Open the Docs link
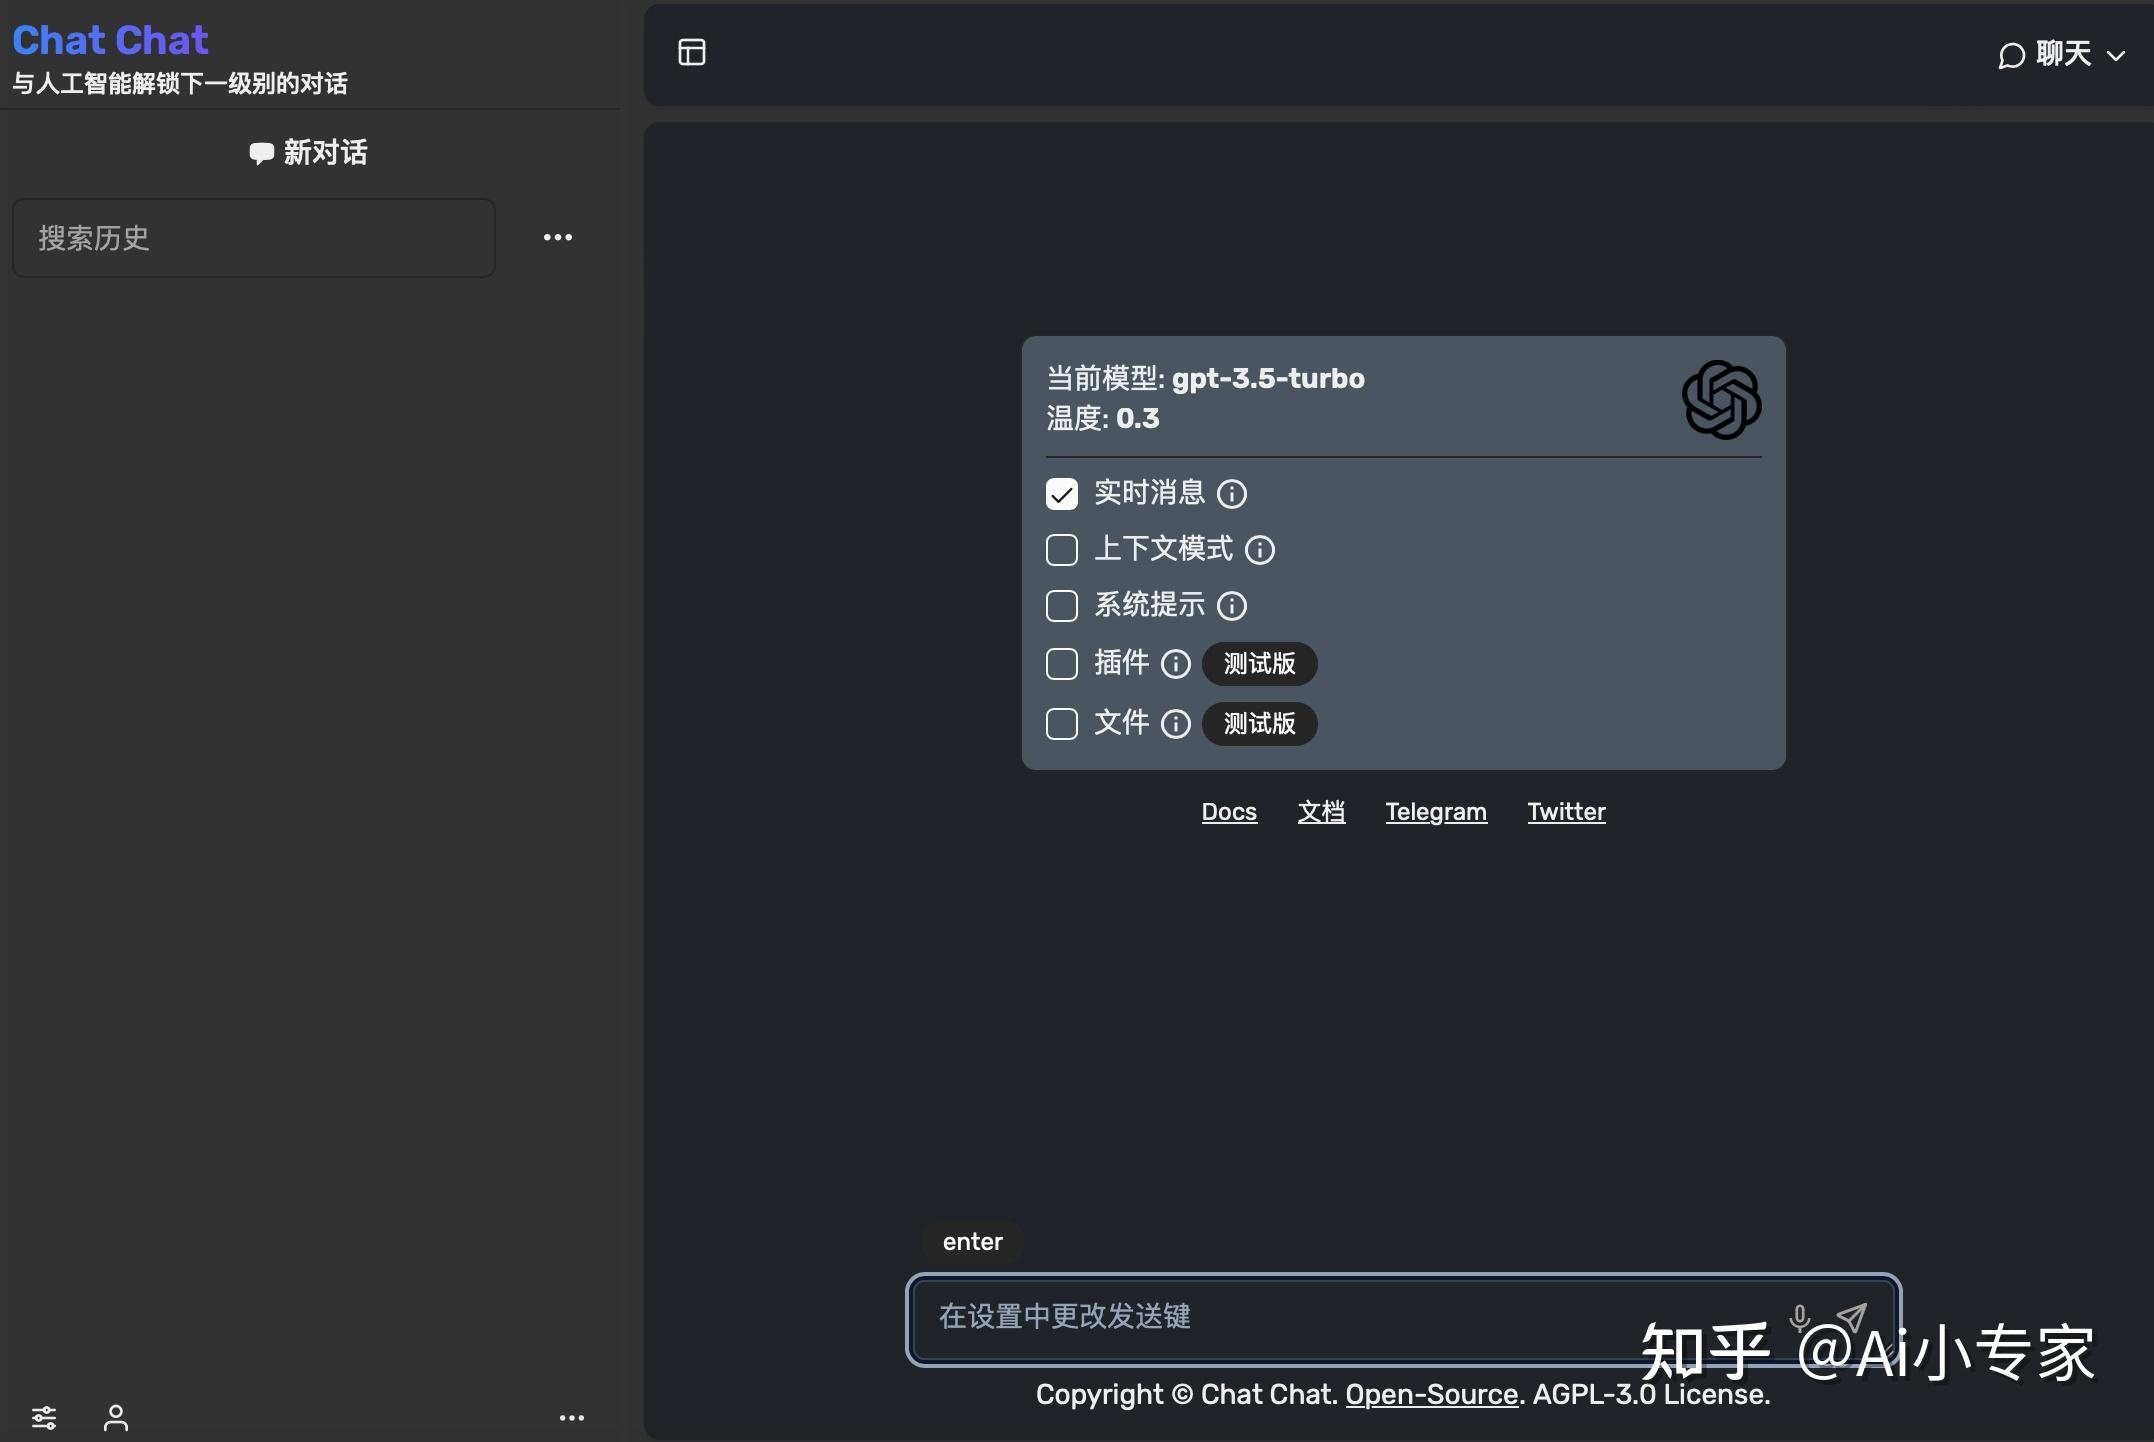This screenshot has width=2154, height=1442. pos(1229,812)
